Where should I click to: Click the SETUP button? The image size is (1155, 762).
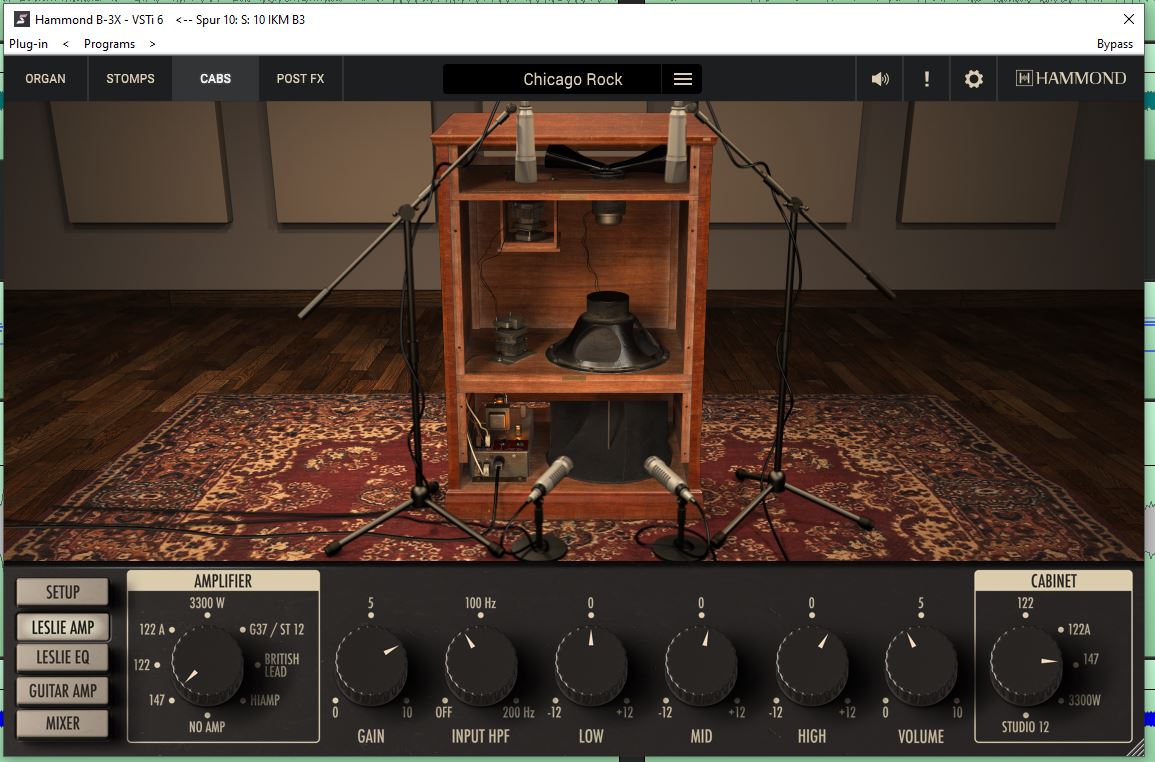[63, 592]
